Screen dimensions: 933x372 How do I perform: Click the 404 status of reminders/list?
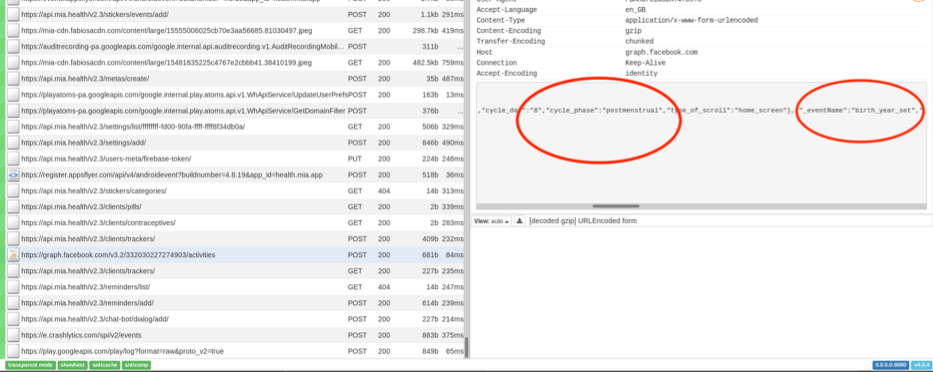pos(384,287)
